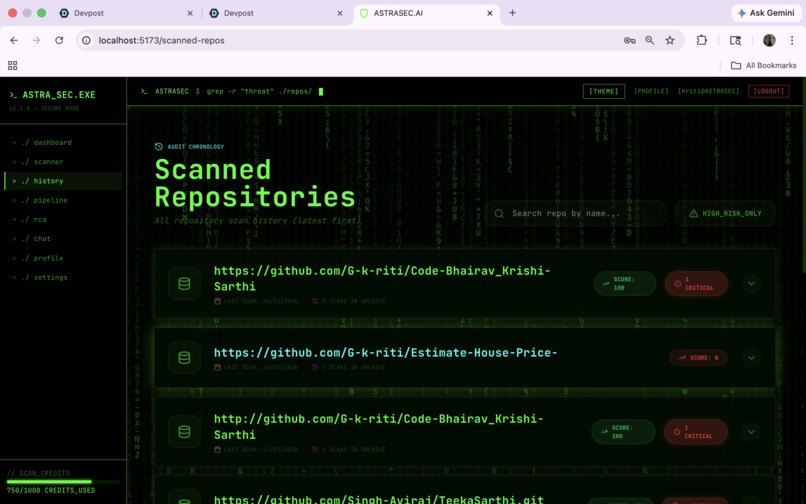This screenshot has width=806, height=504.
Task: Expand the https Code-Bhairav_Krishi-Sarthi repo row
Action: [751, 283]
